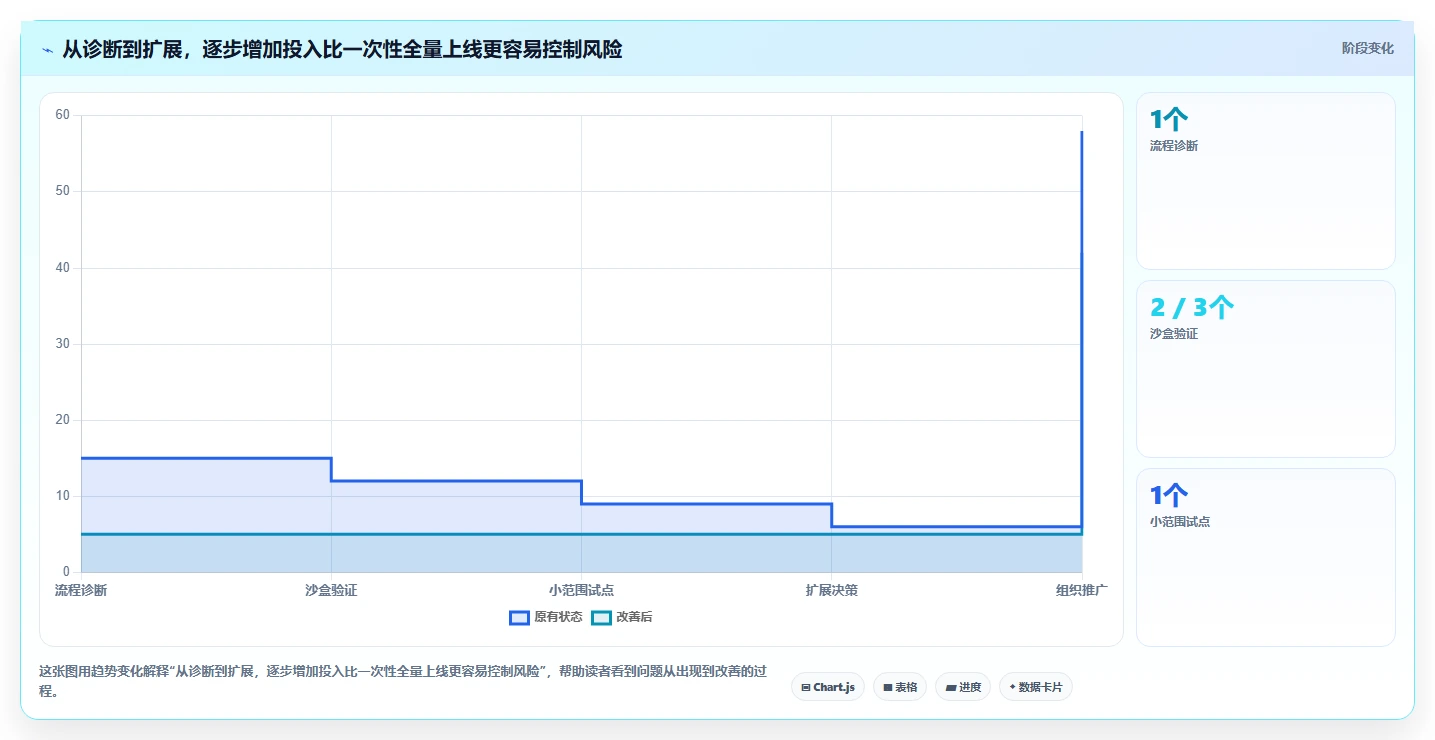Click the 沙盒验证 x-axis label
1435x740 pixels.
(331, 590)
